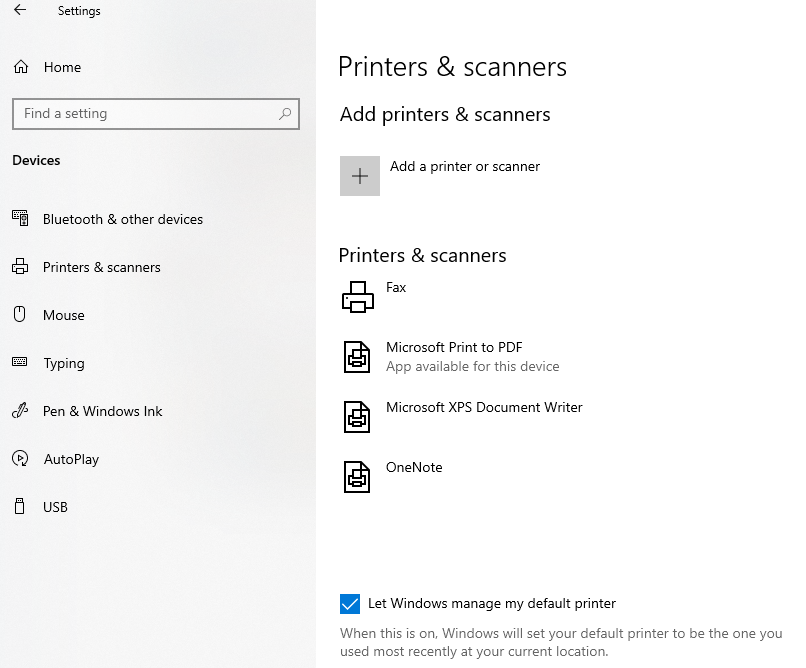Open the Typing settings page
This screenshot has width=806, height=668.
(64, 363)
